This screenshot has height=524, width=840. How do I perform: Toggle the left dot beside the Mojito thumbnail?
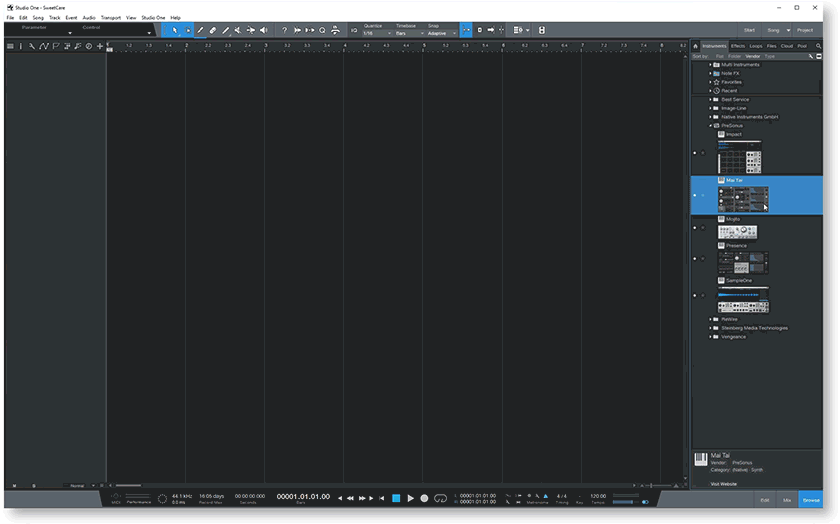coord(695,228)
